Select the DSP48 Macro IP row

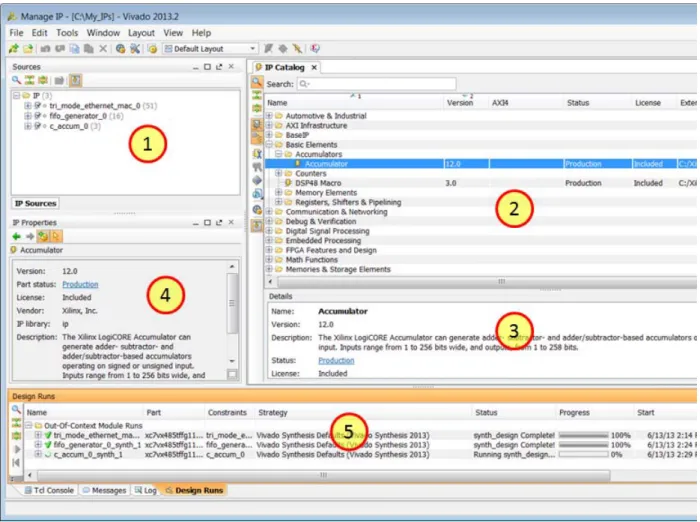(x=481, y=183)
